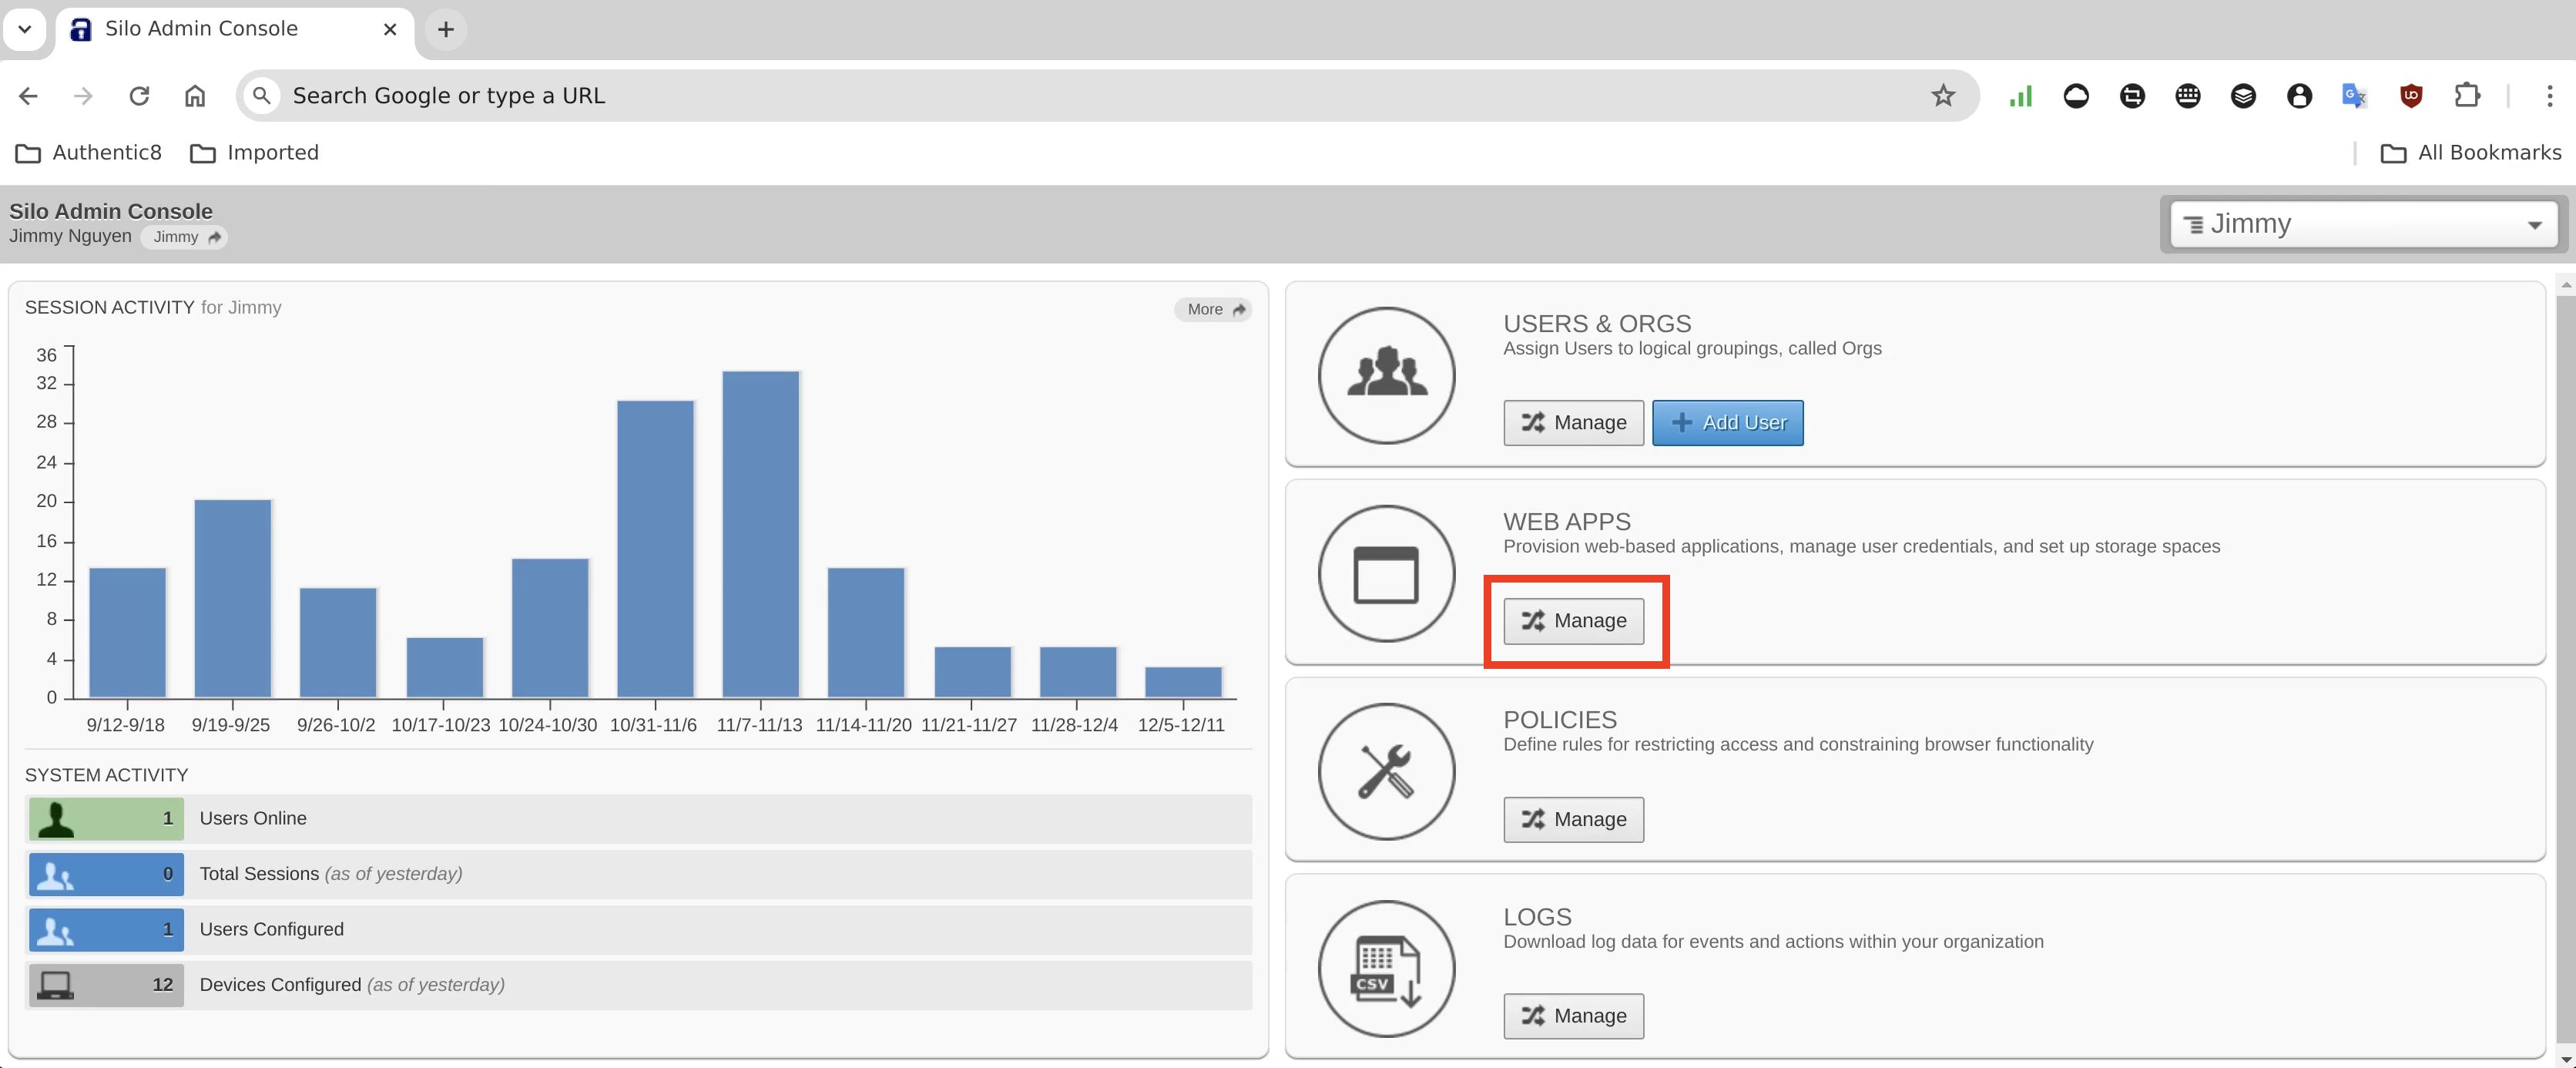Bookmark this page with the star icon
This screenshot has height=1068, width=2576.
point(1942,96)
